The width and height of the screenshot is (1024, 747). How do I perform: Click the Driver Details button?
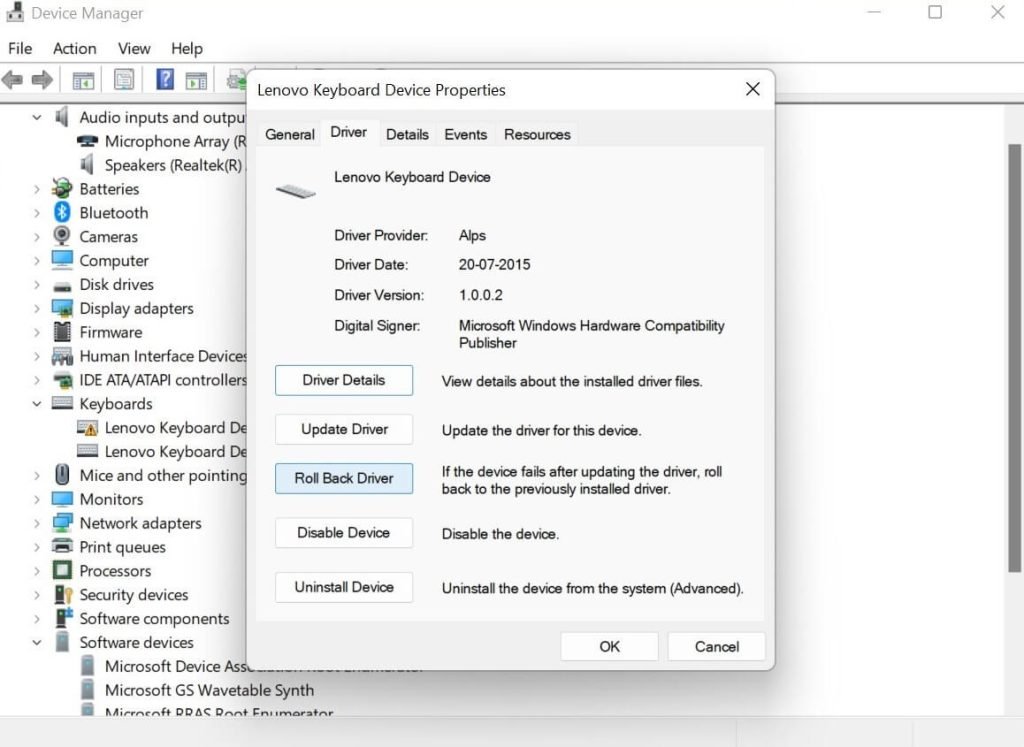pyautogui.click(x=344, y=380)
